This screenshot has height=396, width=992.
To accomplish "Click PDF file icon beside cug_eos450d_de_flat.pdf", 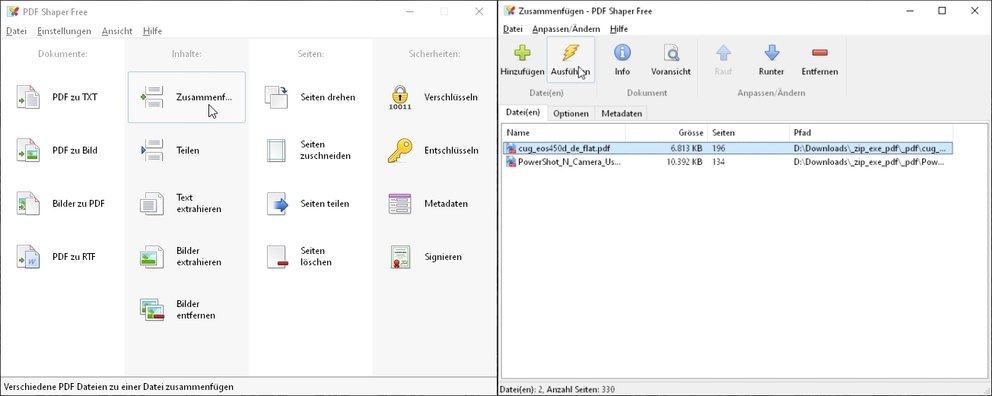I will click(x=511, y=149).
